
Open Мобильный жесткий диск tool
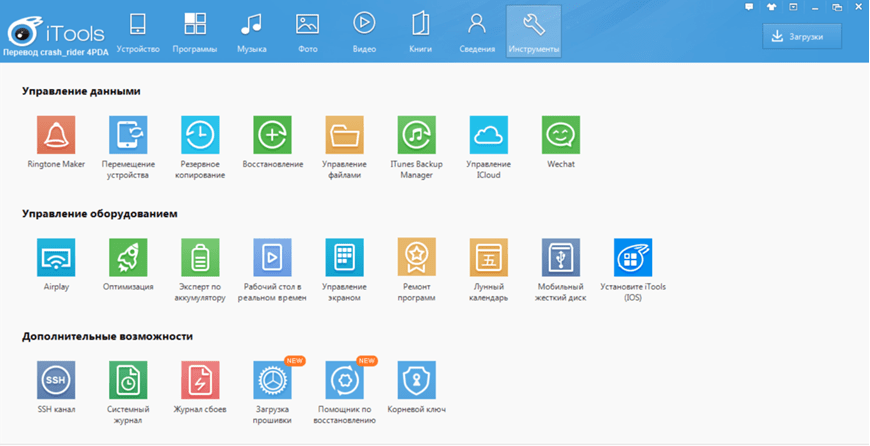pos(561,257)
